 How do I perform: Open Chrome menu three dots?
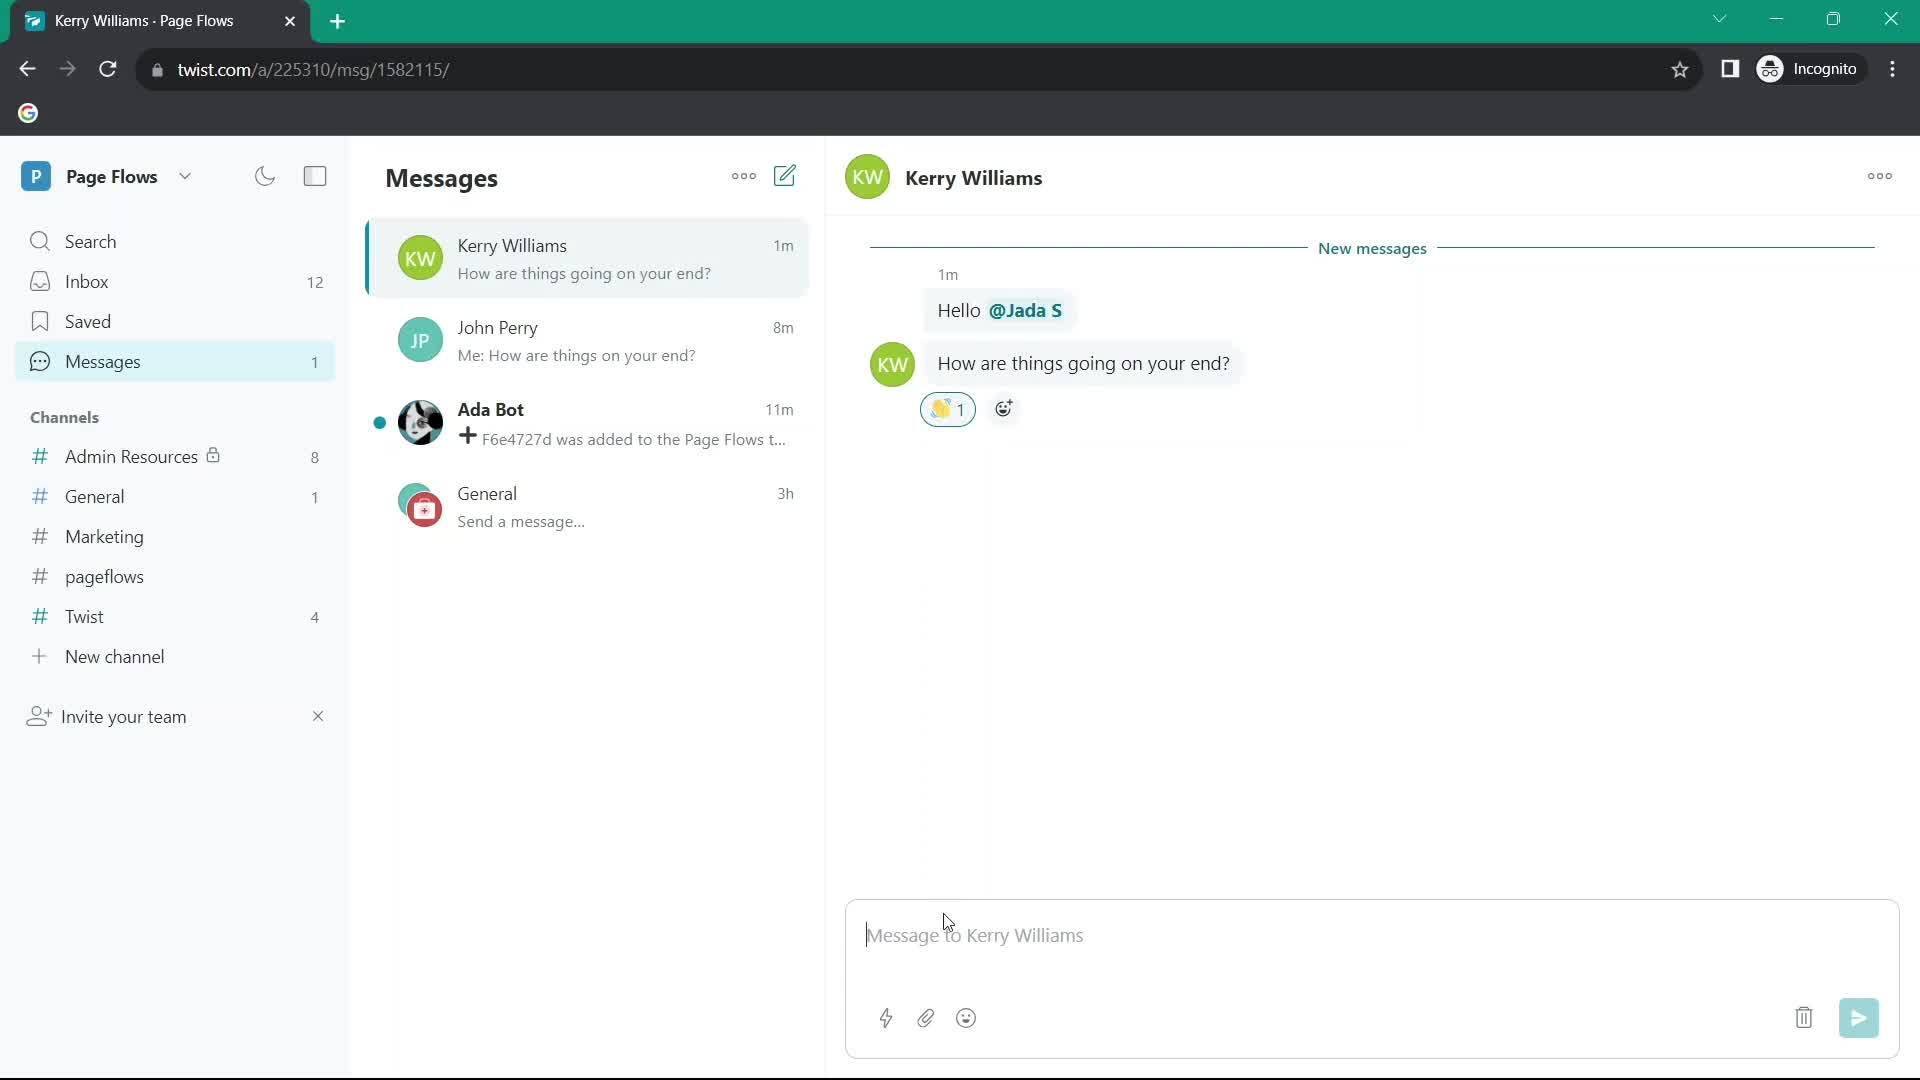tap(1893, 69)
